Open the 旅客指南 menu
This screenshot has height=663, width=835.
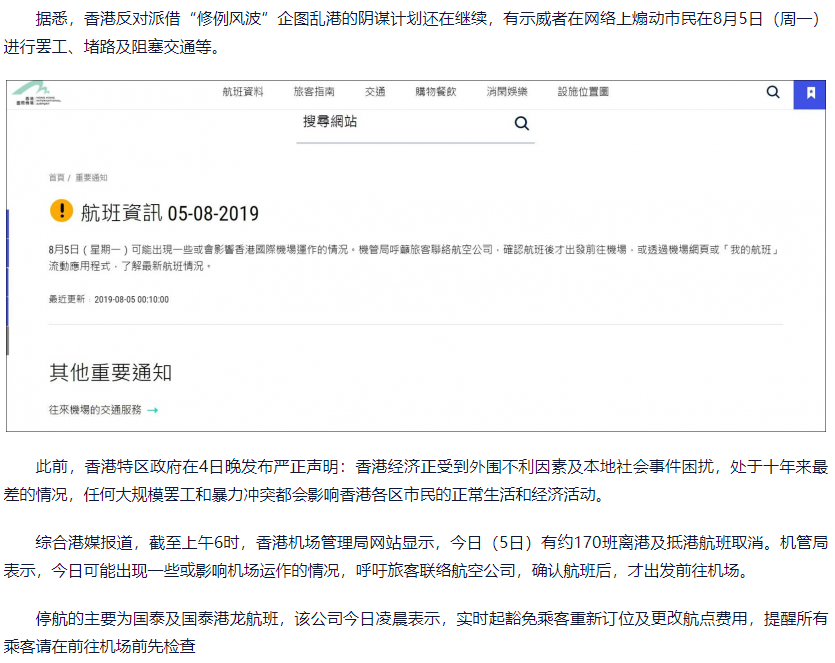[x=314, y=92]
